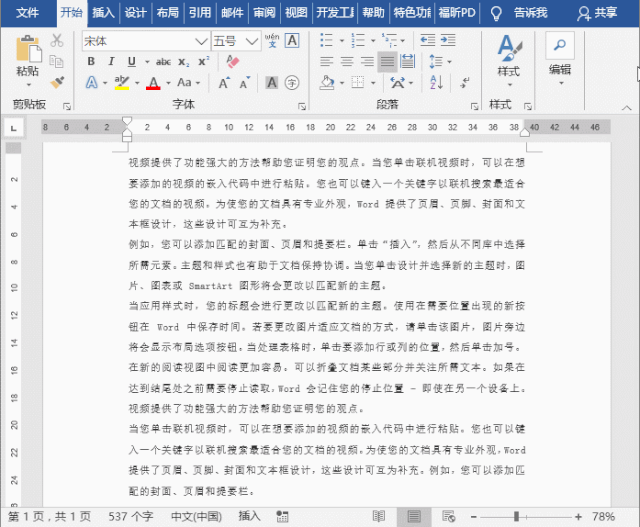
Task: Decrease font size with shrink font
Action: pyautogui.click(x=244, y=83)
